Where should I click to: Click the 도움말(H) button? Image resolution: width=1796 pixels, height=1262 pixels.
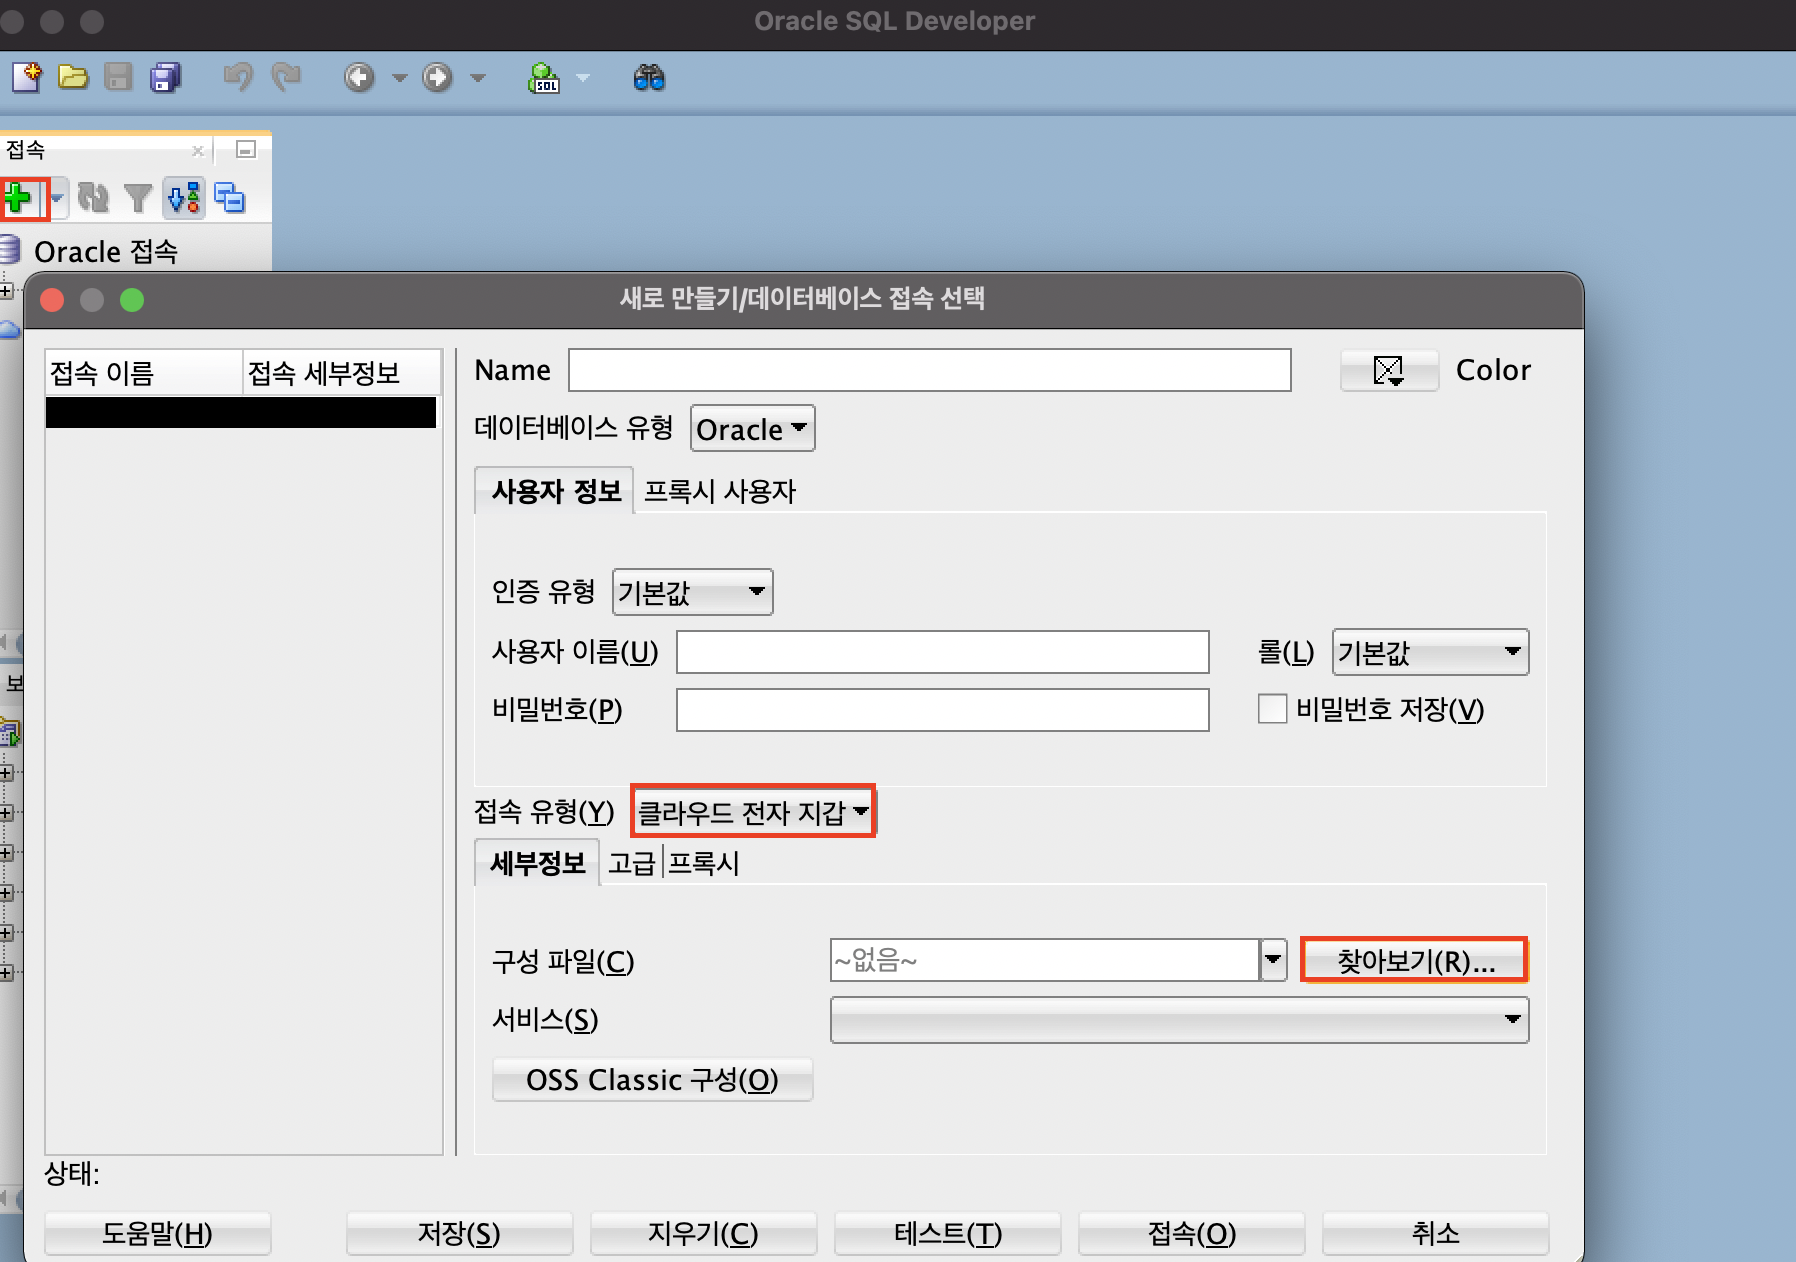click(158, 1233)
